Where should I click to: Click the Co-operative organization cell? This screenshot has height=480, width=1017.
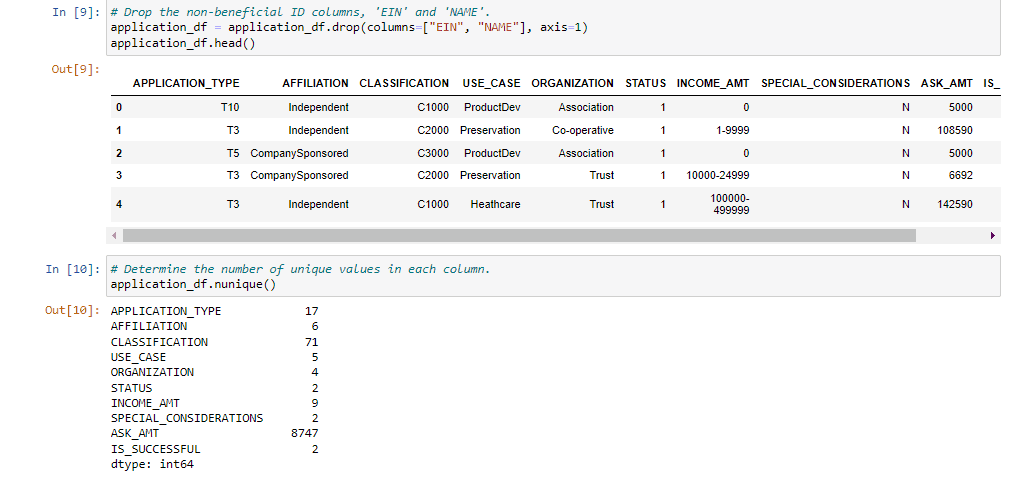(582, 130)
